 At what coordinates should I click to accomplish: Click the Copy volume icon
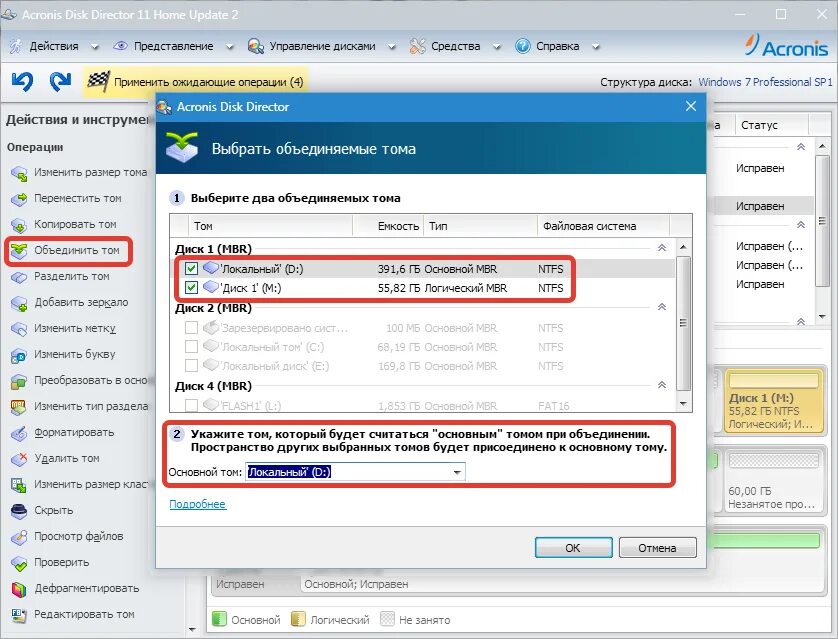pyautogui.click(x=19, y=224)
